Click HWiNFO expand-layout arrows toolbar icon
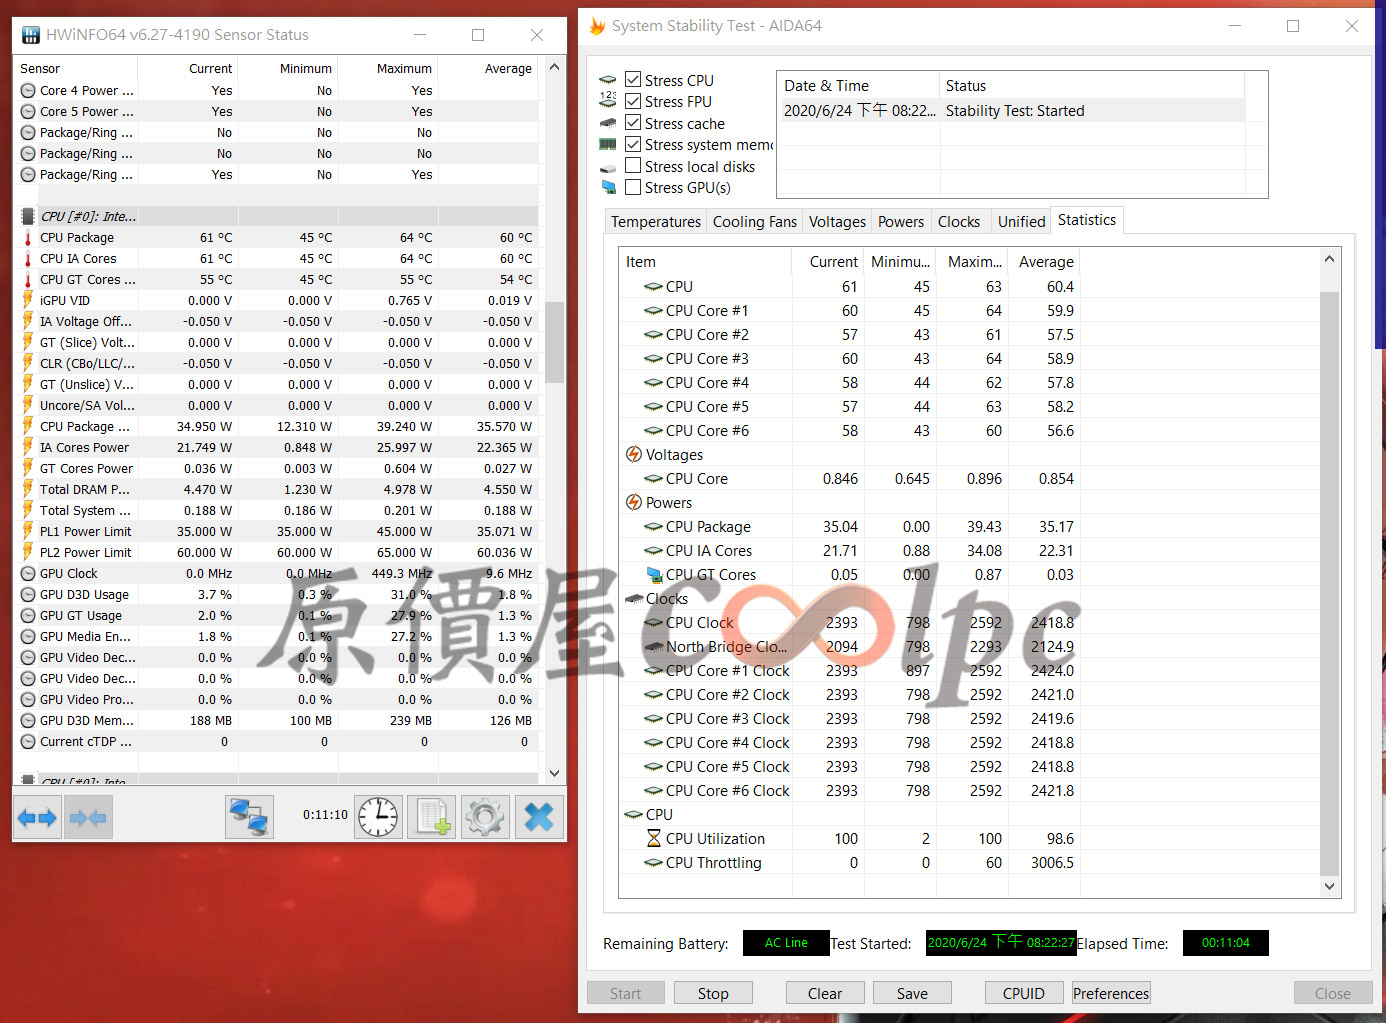1386x1023 pixels. (38, 818)
